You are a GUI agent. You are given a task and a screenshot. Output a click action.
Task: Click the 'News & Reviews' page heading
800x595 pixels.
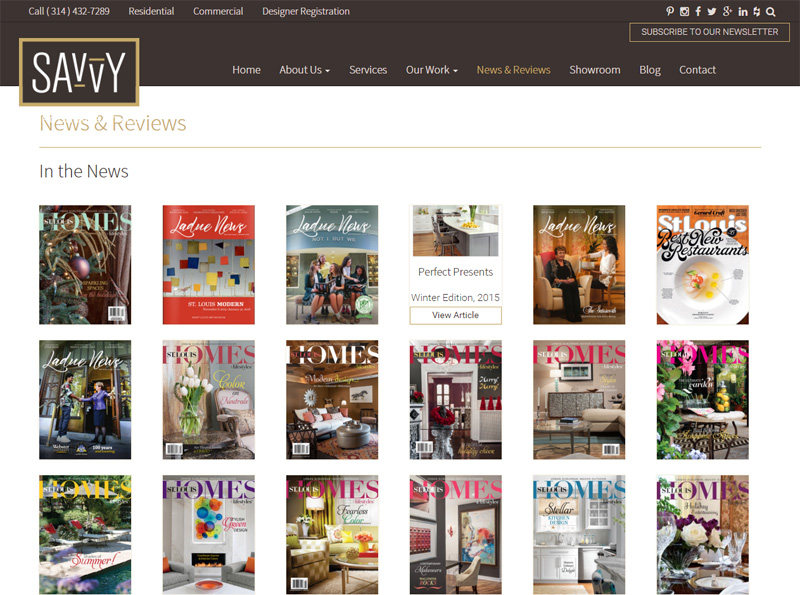(113, 123)
